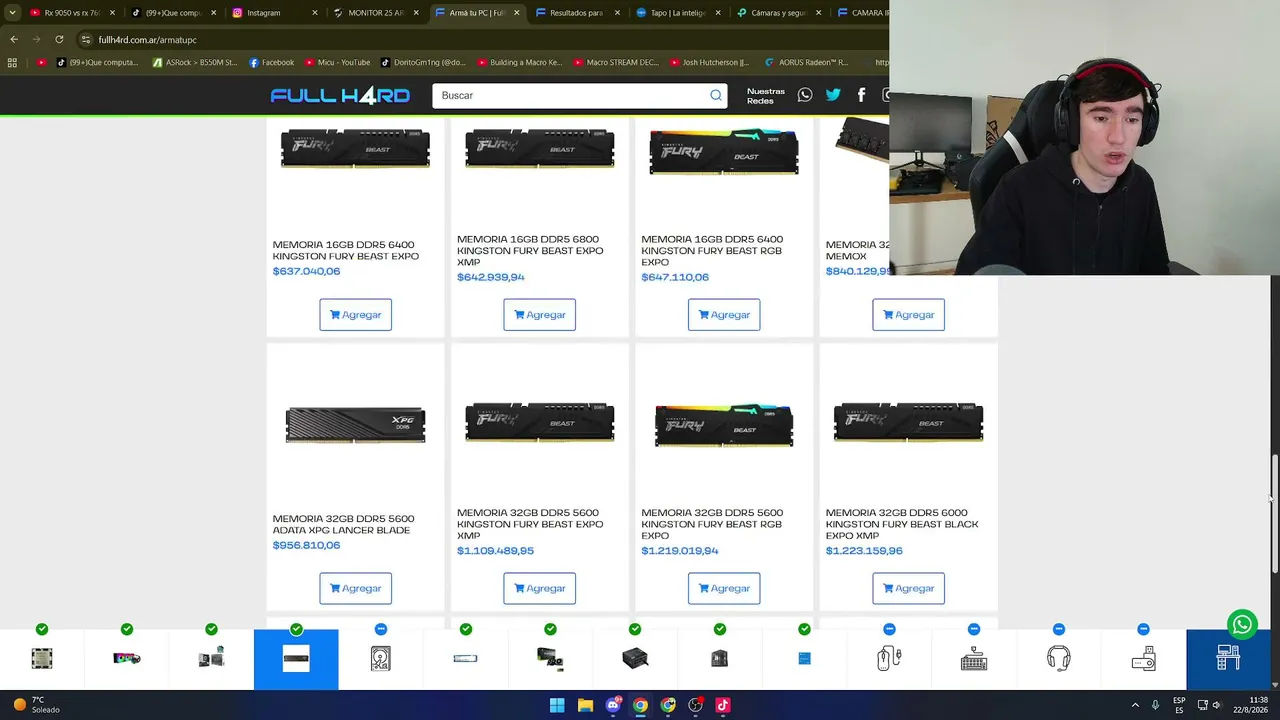Reload the page with the refresh icon
The height and width of the screenshot is (720, 1280).
click(x=59, y=39)
